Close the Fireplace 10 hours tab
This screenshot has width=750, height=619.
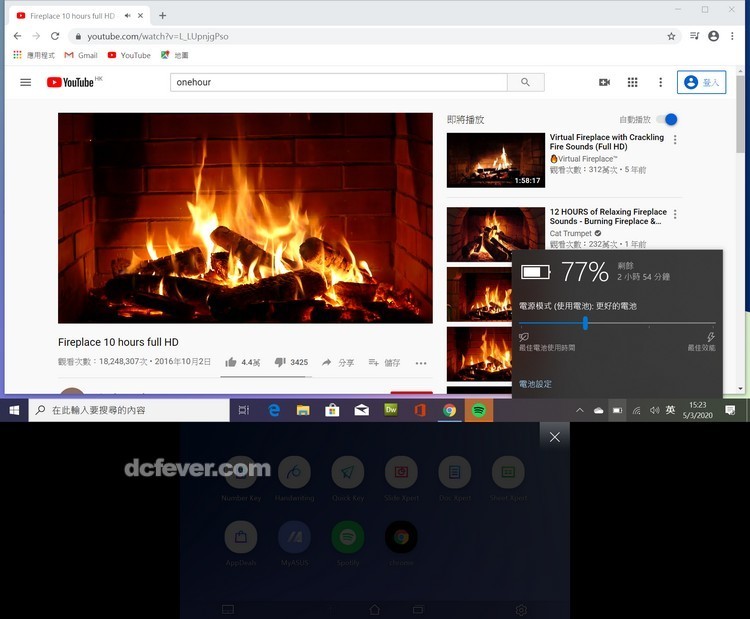coord(140,16)
